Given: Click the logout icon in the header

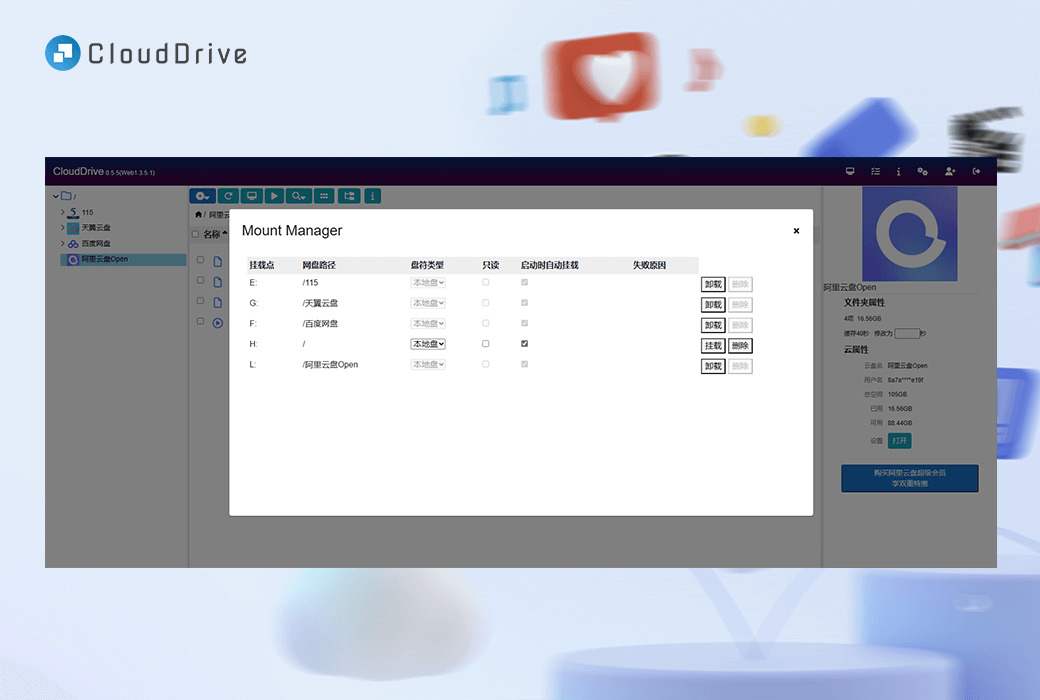Looking at the screenshot, I should (977, 172).
